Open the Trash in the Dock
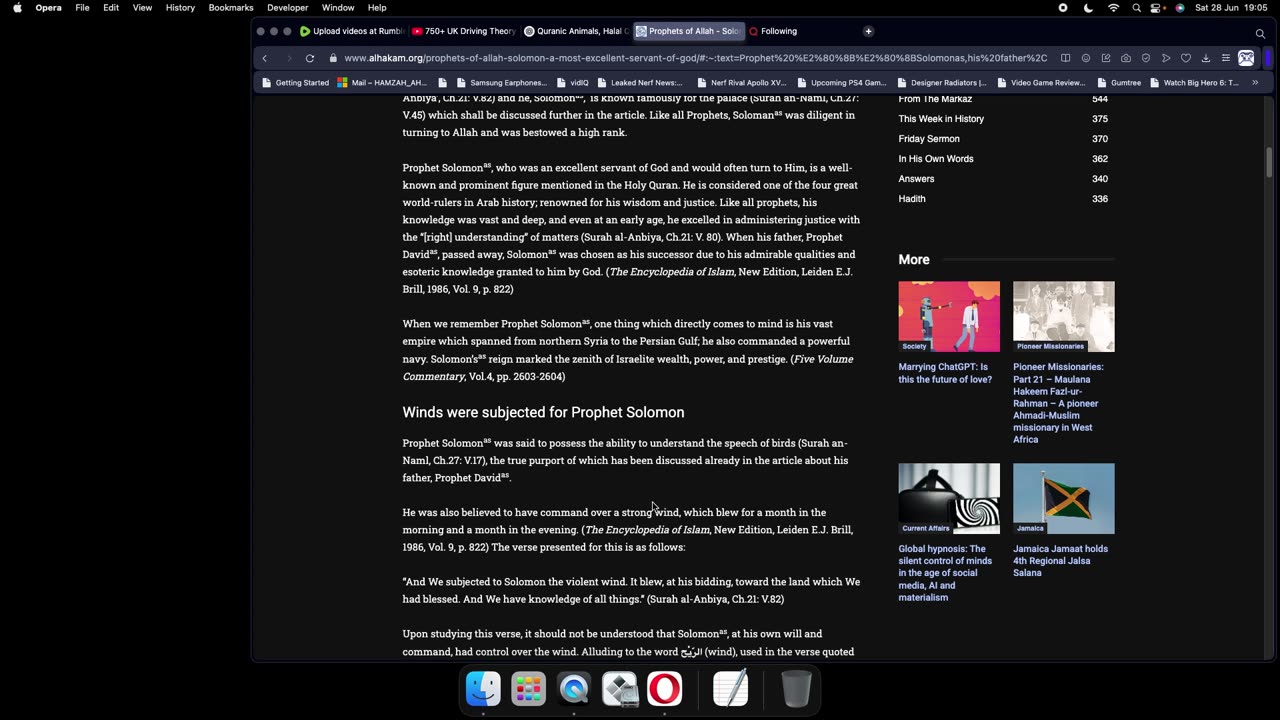This screenshot has height=720, width=1280. [x=796, y=689]
